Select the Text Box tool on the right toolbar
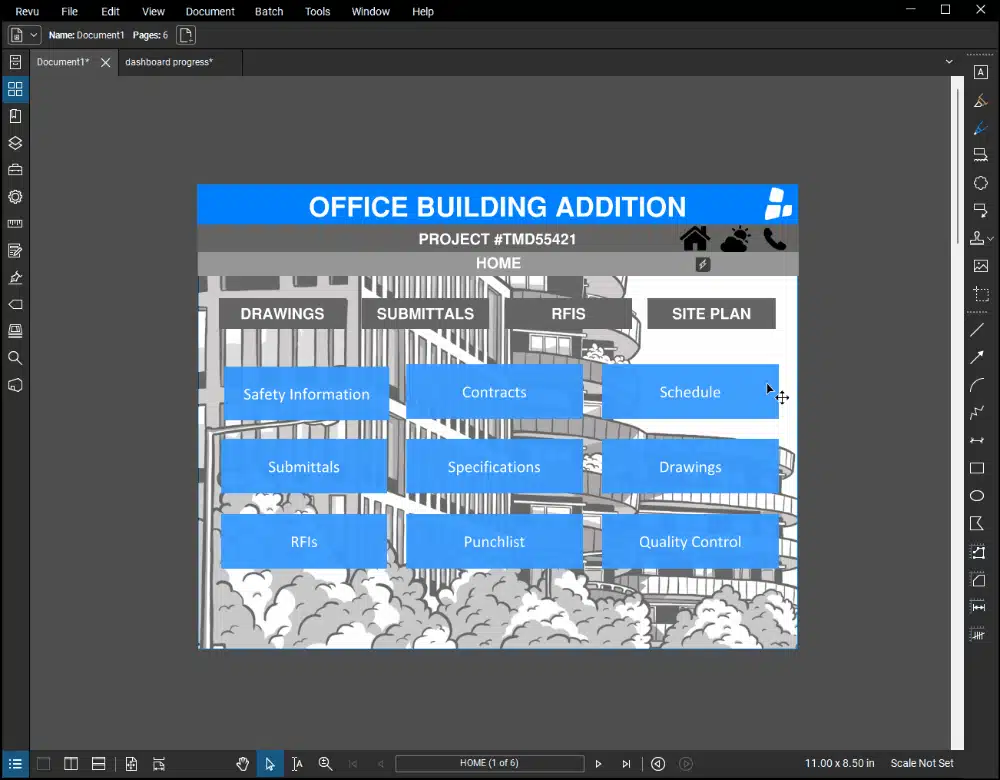 coord(981,72)
